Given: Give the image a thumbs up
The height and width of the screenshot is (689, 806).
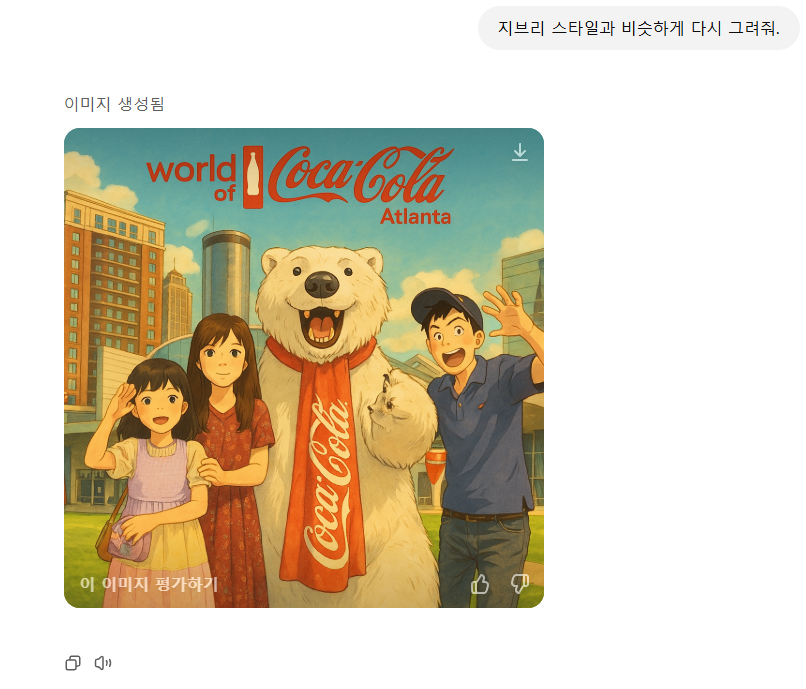Looking at the screenshot, I should click(x=480, y=584).
